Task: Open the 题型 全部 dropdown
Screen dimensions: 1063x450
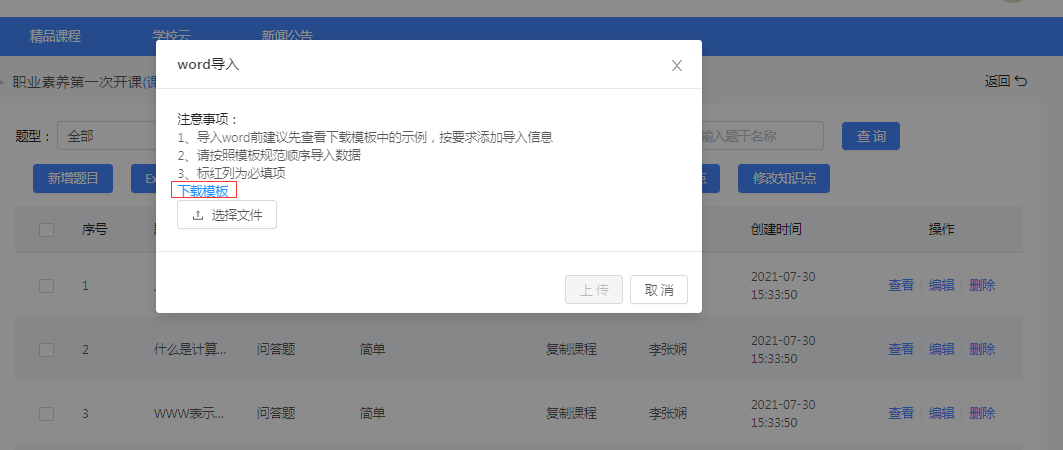Action: coord(106,136)
